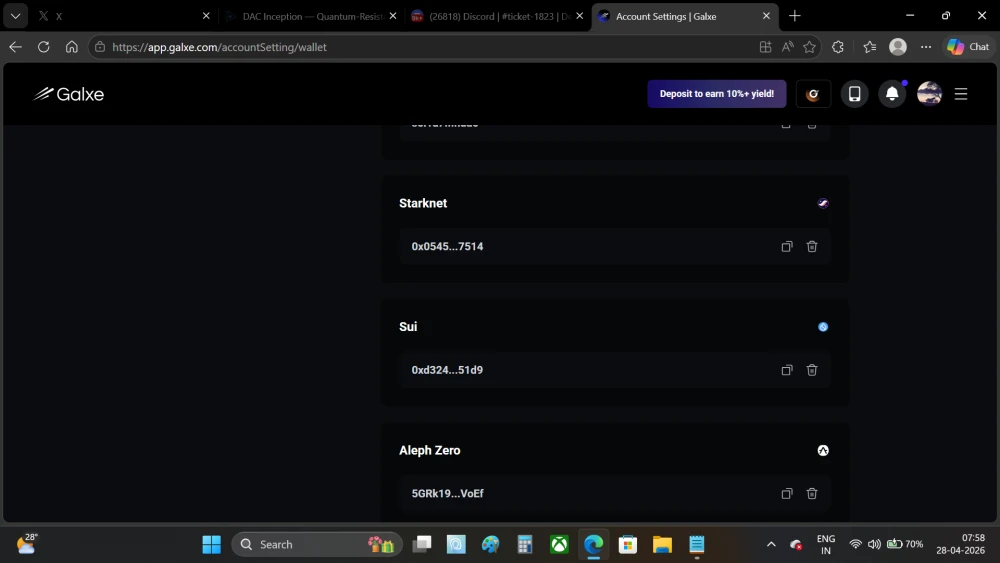Image resolution: width=1000 pixels, height=563 pixels.
Task: Expand the tab search dropdown arrow
Action: pos(15,16)
